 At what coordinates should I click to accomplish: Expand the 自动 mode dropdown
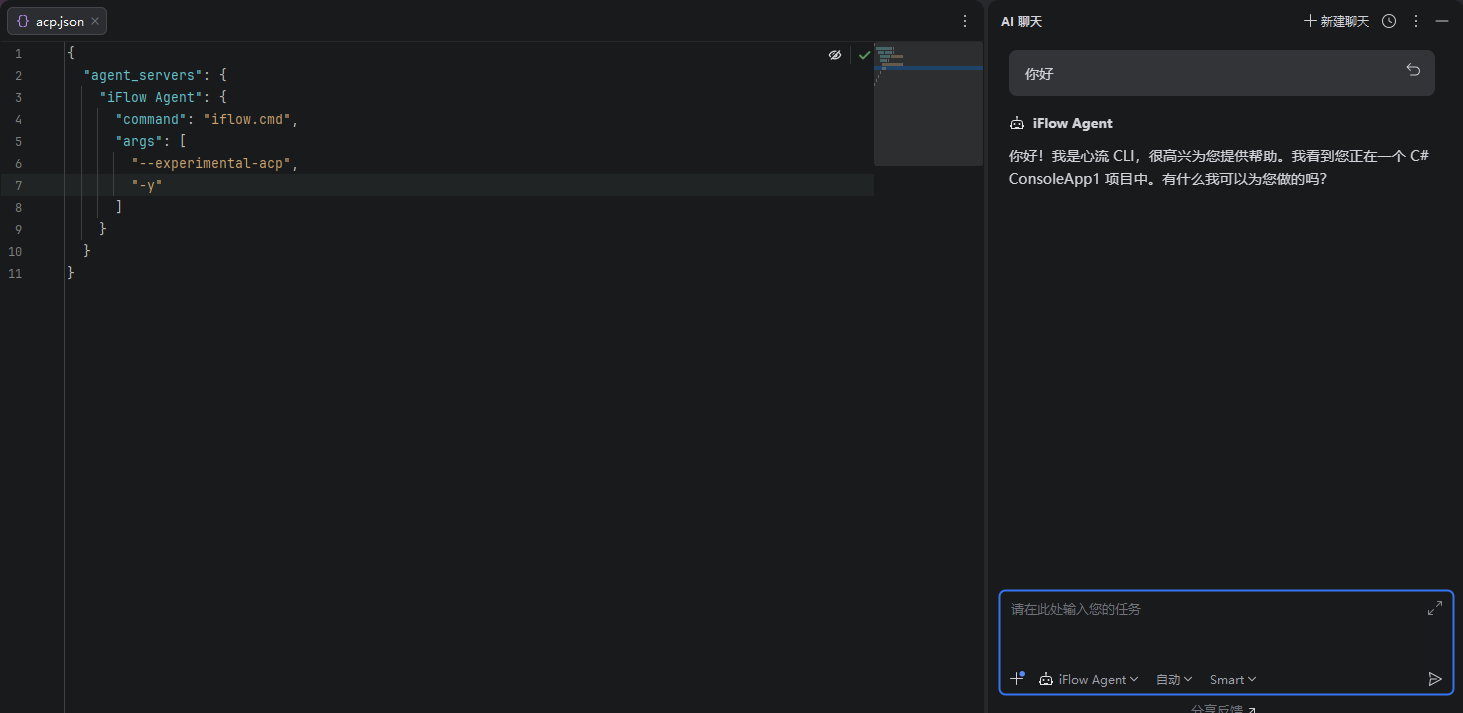point(1174,679)
